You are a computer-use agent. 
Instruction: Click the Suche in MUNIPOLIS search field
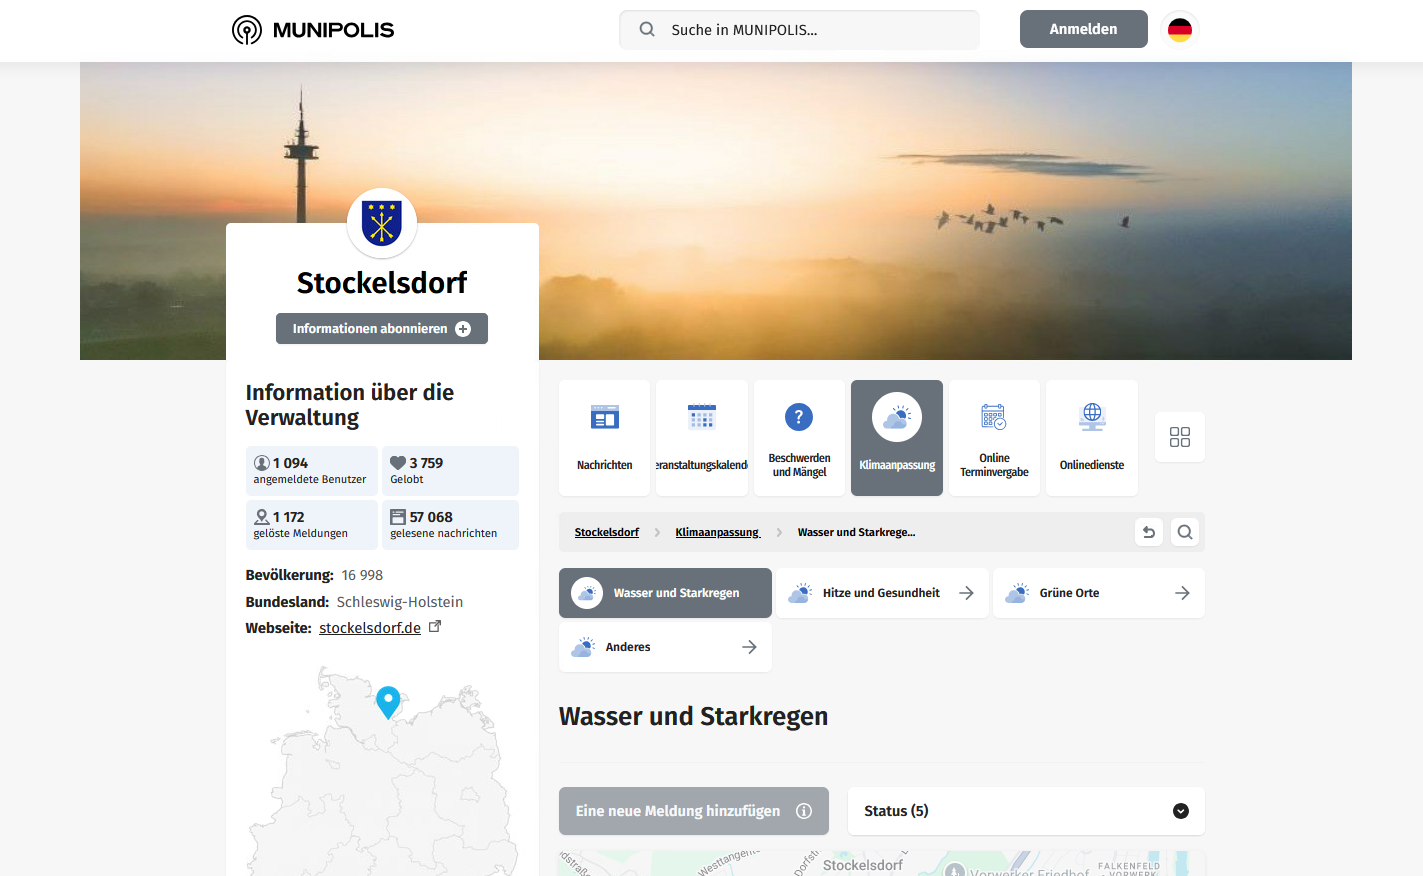tap(800, 30)
